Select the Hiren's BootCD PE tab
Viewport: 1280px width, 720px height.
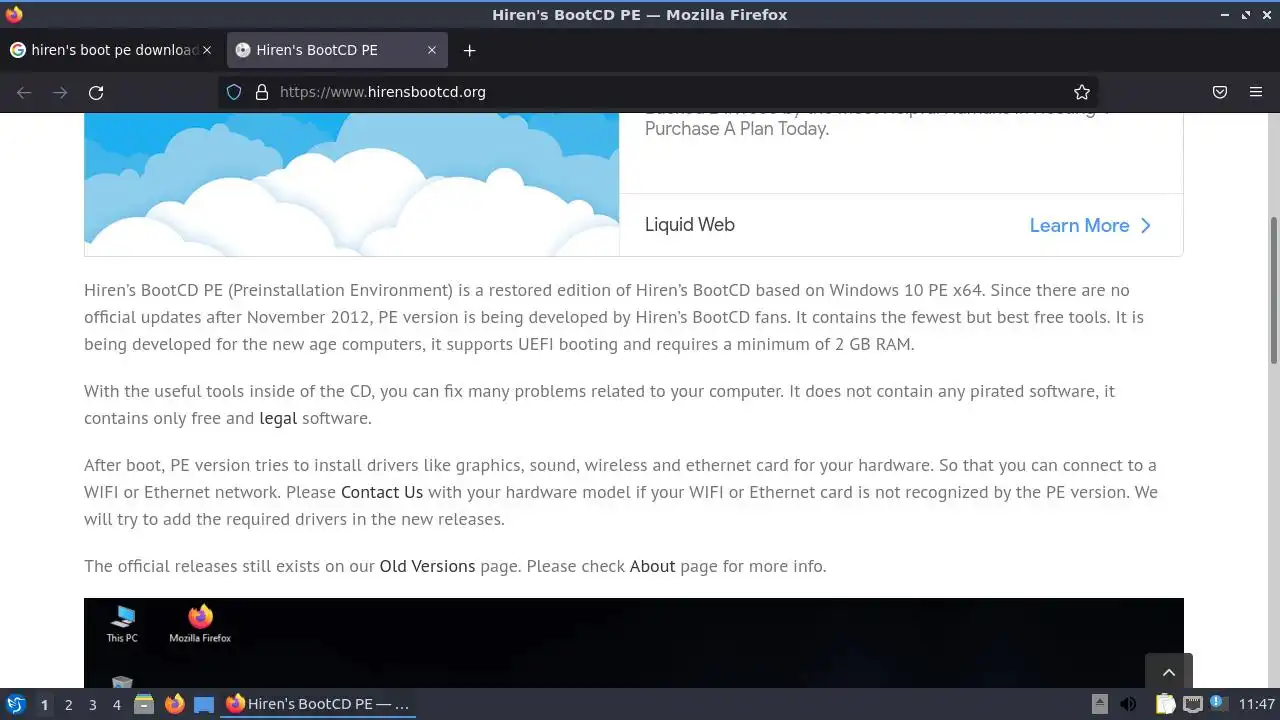tap(337, 50)
